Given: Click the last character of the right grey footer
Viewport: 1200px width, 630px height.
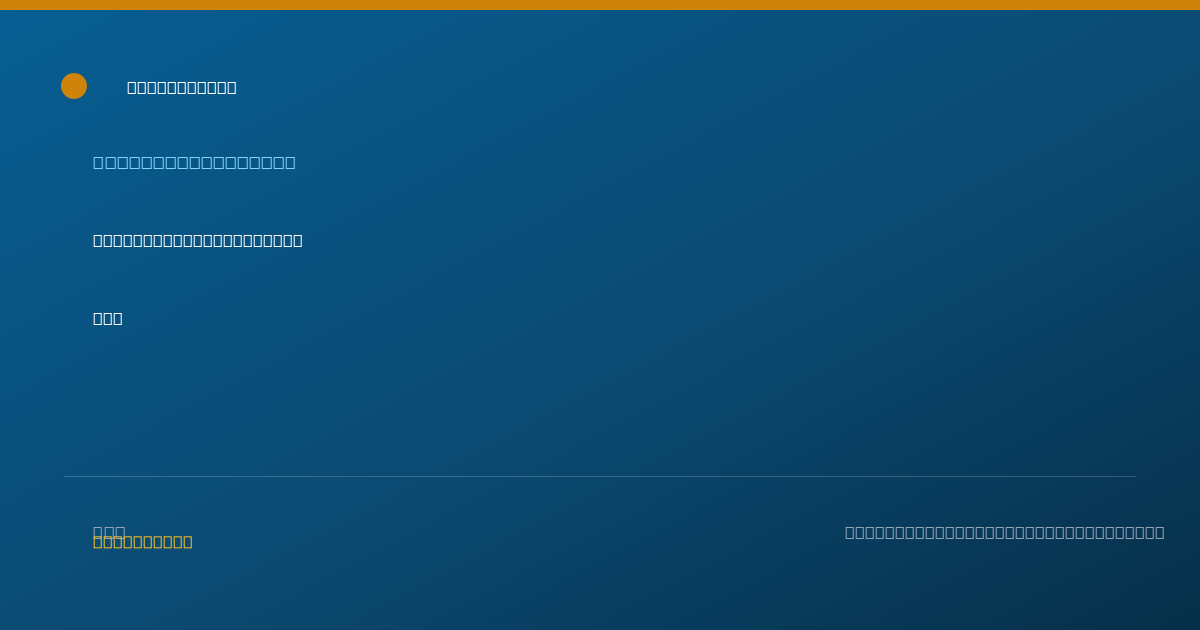Looking at the screenshot, I should [1159, 532].
